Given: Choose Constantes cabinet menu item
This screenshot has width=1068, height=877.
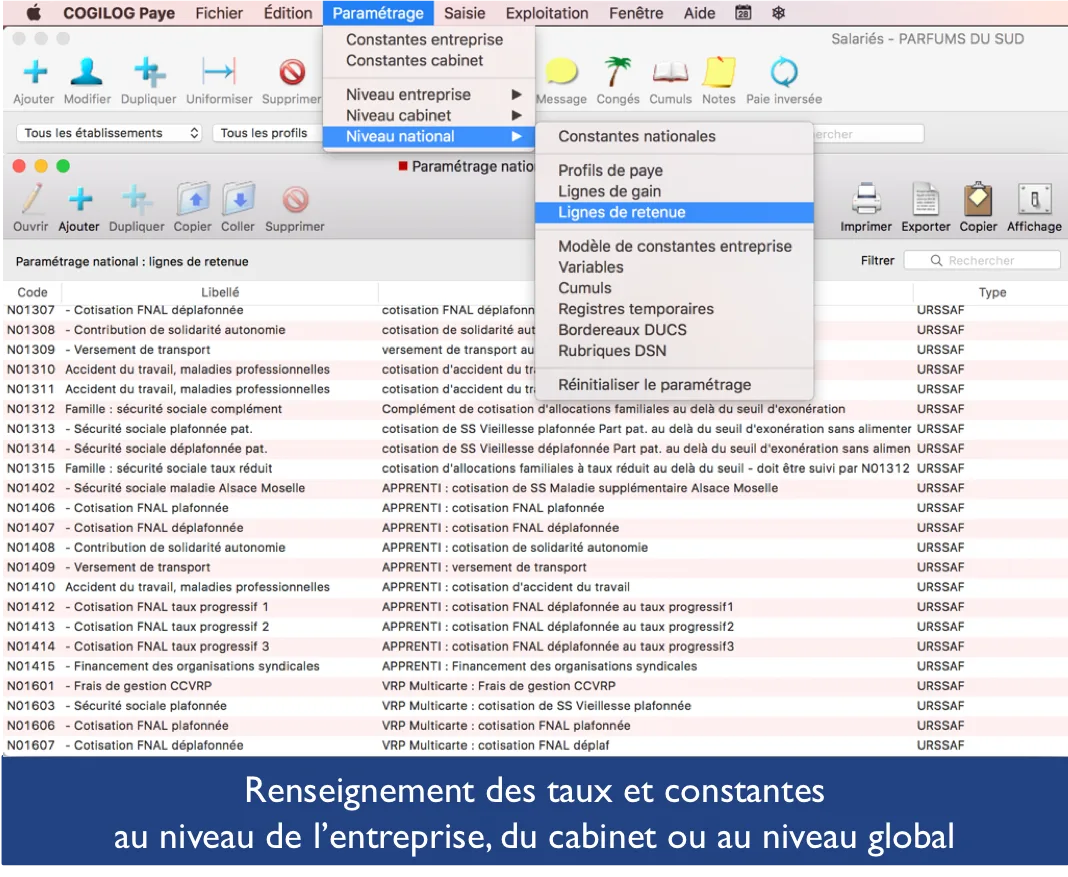Looking at the screenshot, I should [429, 61].
